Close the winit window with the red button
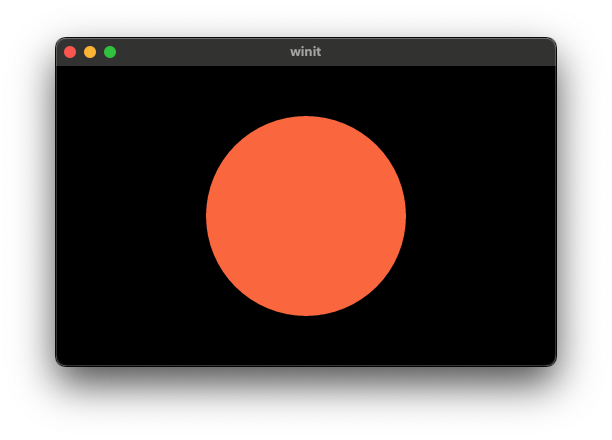612x440 pixels. [x=70, y=52]
